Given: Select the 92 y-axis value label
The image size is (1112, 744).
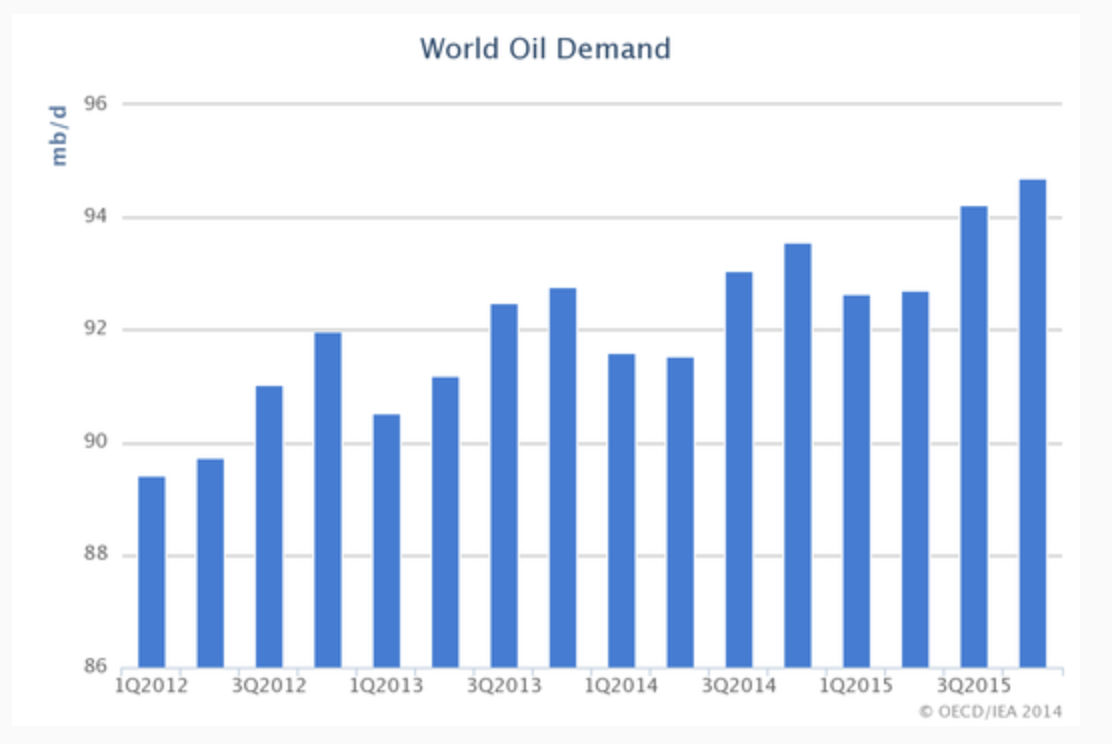Looking at the screenshot, I should point(95,328).
